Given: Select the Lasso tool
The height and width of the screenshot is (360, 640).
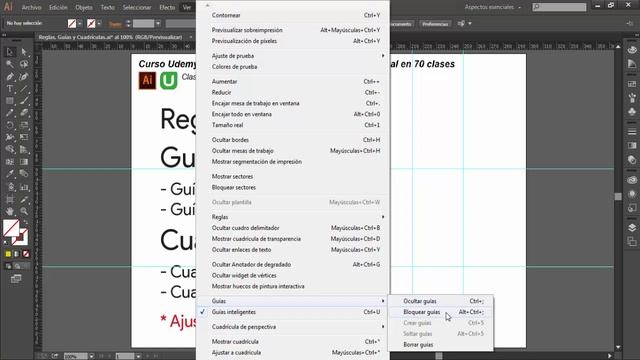Looking at the screenshot, I should point(24,64).
